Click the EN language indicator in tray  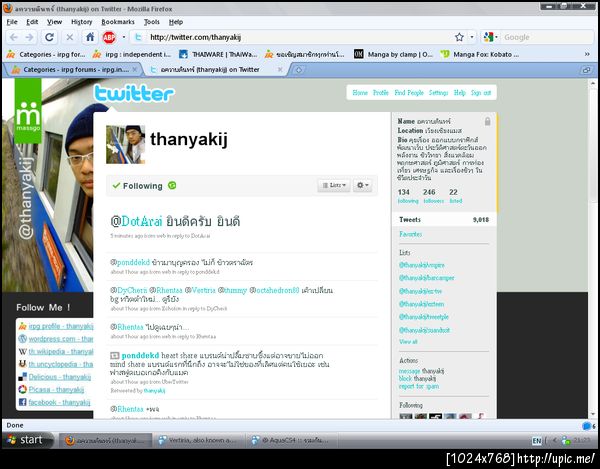coord(536,441)
